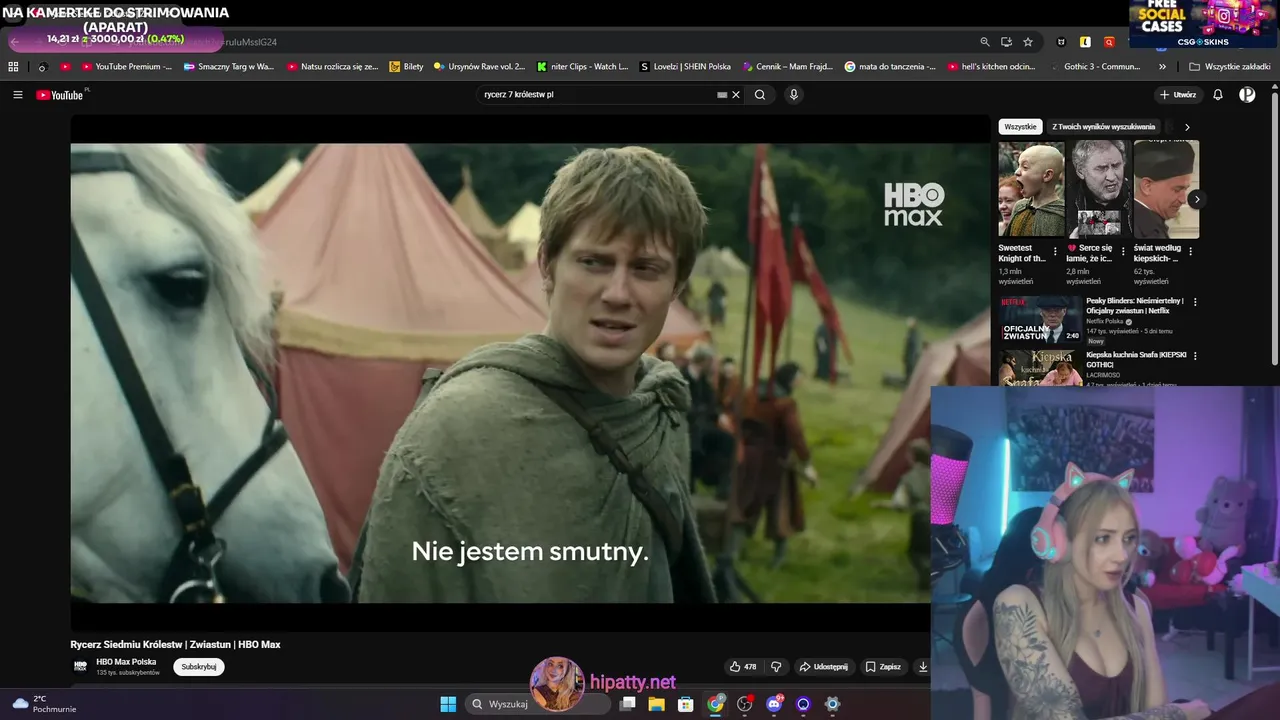Dislike the video with the thumbs-down icon
This screenshot has width=1280, height=720.
click(776, 667)
